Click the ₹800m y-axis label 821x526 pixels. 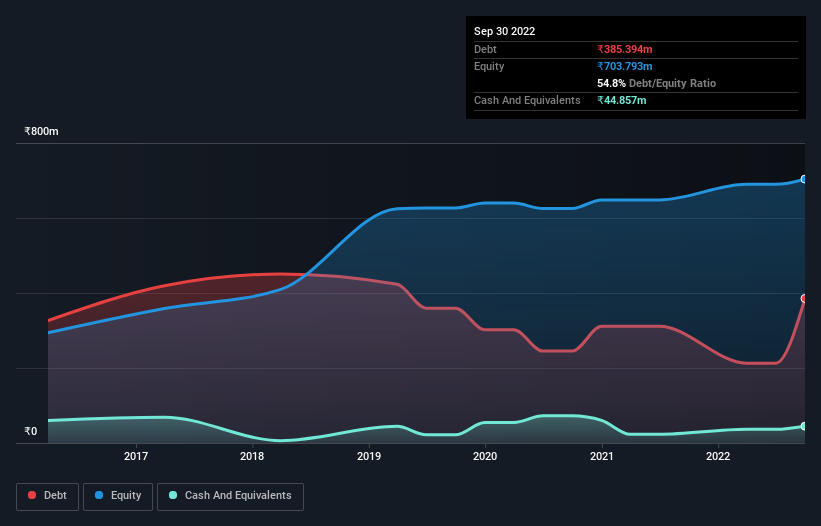click(x=41, y=131)
